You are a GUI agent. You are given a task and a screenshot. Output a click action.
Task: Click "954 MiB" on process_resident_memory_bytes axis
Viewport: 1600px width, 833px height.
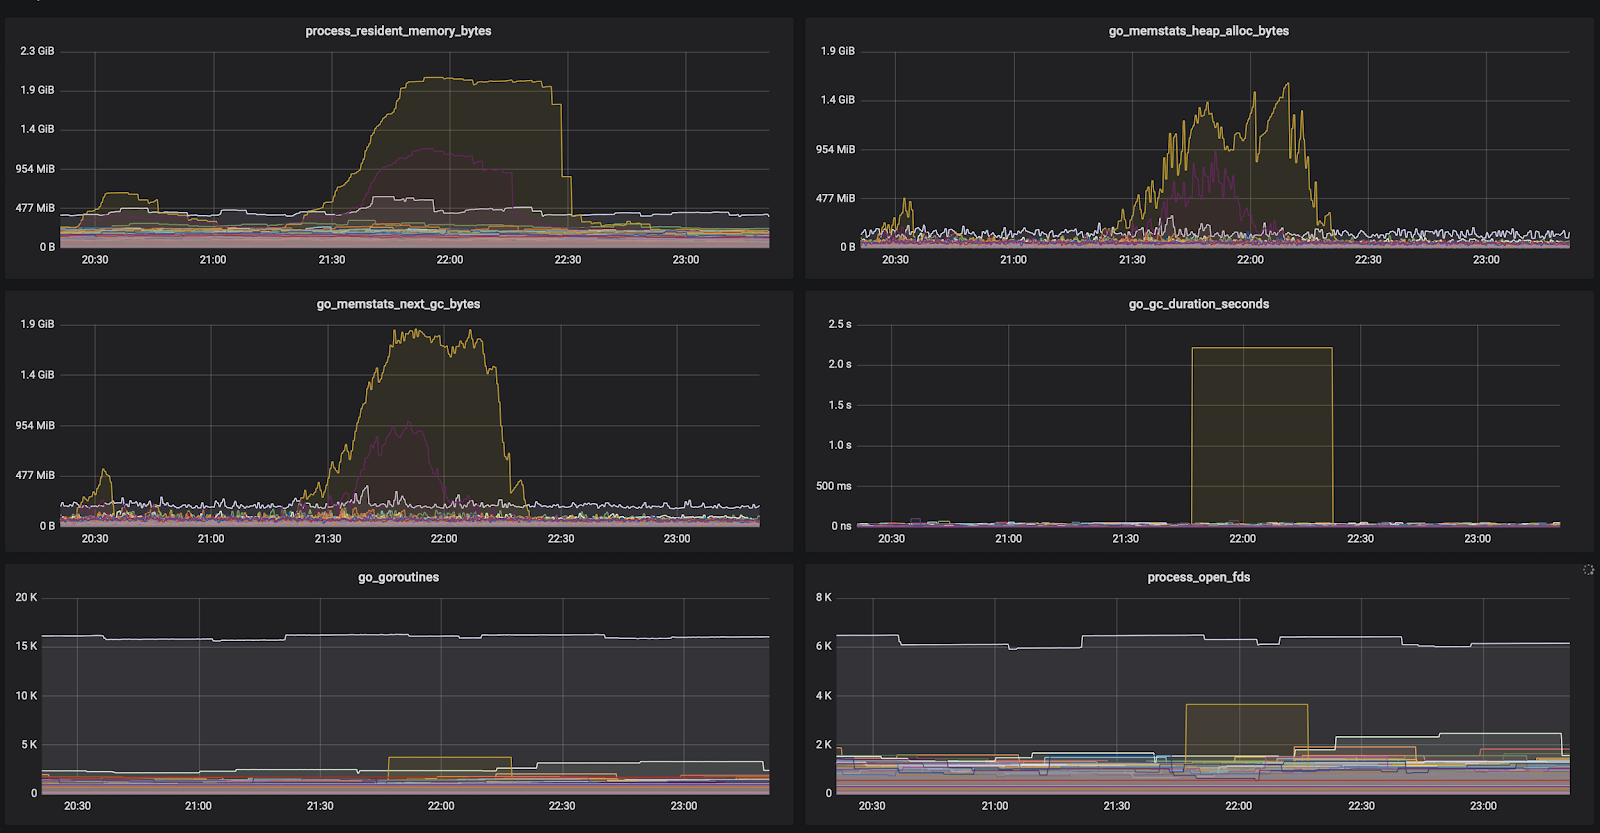pyautogui.click(x=35, y=169)
